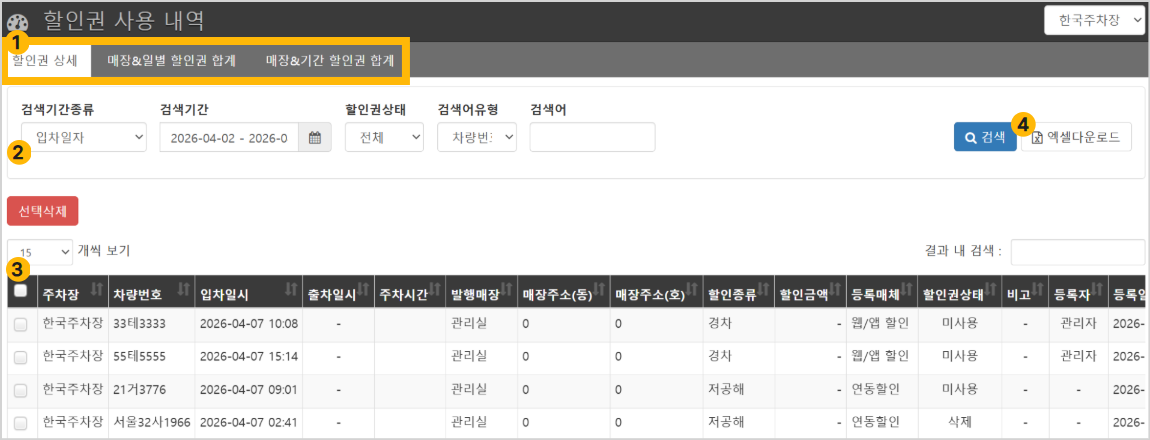Toggle the select-all checkbox in table header
1150x440 pixels.
tap(21, 291)
